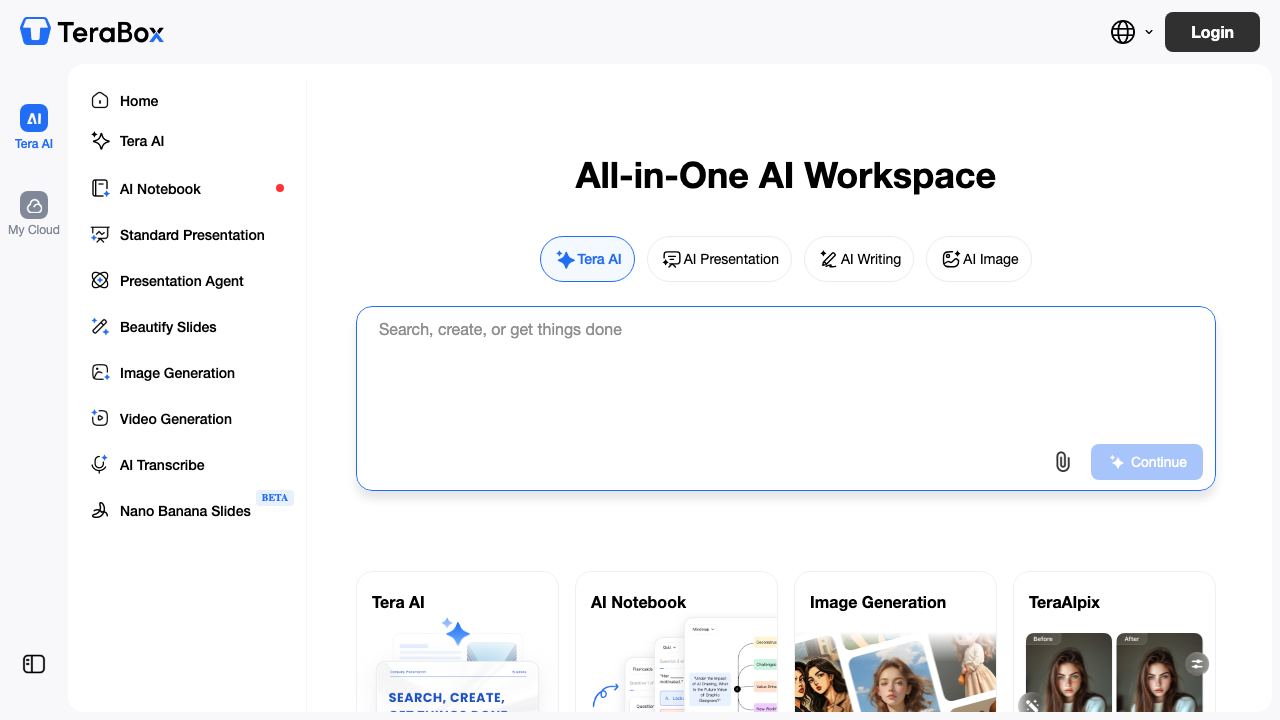Click the Tera AI sparkle sidebar icon
Viewport: 1280px width, 720px height.
tap(100, 141)
